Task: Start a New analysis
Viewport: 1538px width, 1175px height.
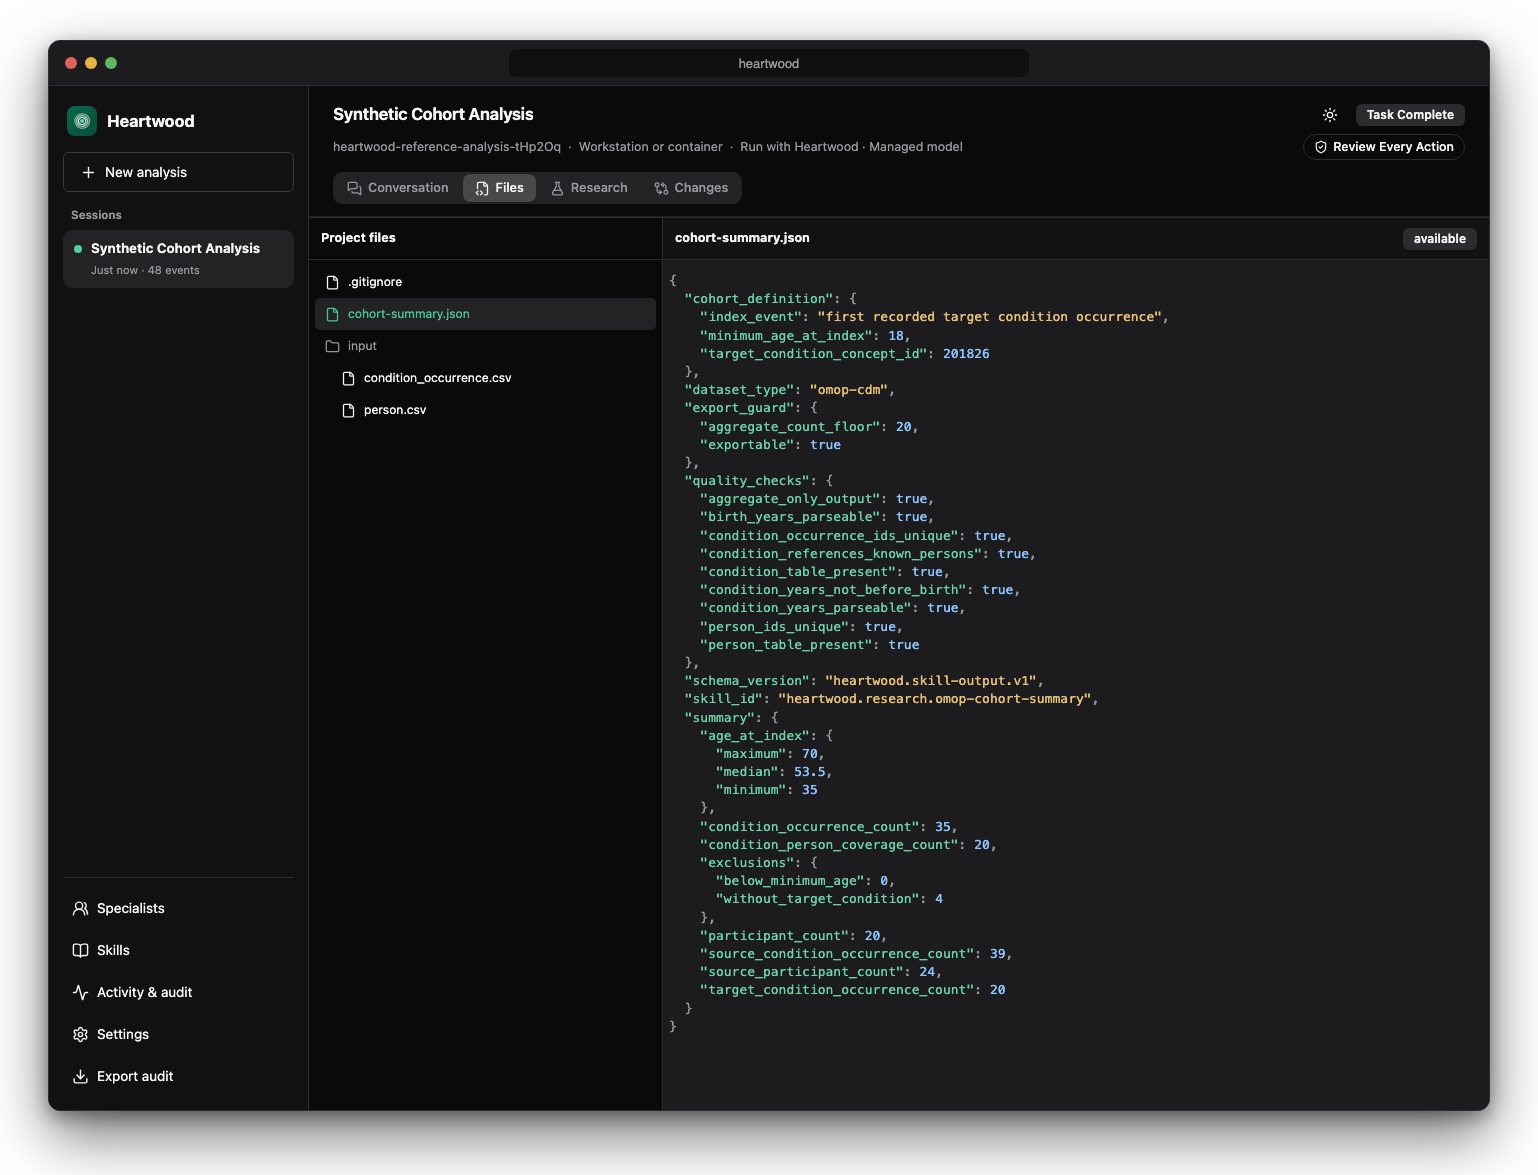Action: click(178, 172)
